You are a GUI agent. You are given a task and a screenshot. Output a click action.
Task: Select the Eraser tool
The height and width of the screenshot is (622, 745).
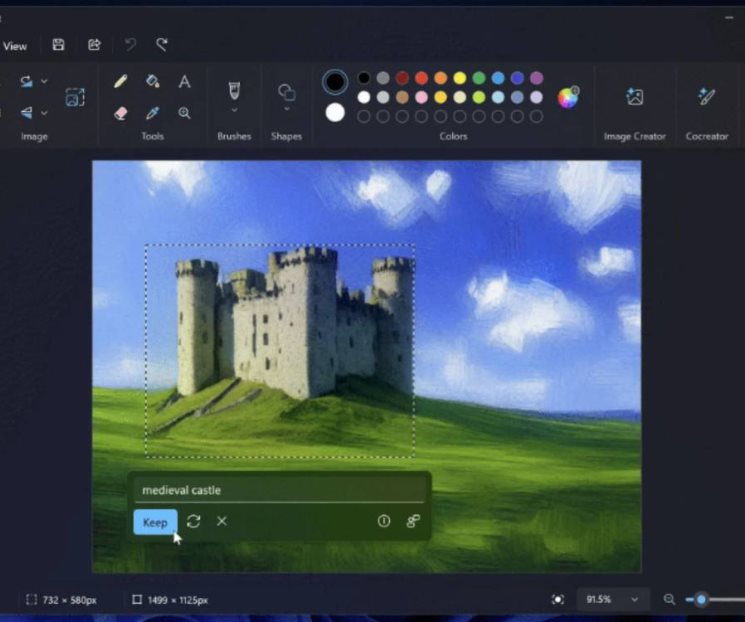tap(121, 113)
